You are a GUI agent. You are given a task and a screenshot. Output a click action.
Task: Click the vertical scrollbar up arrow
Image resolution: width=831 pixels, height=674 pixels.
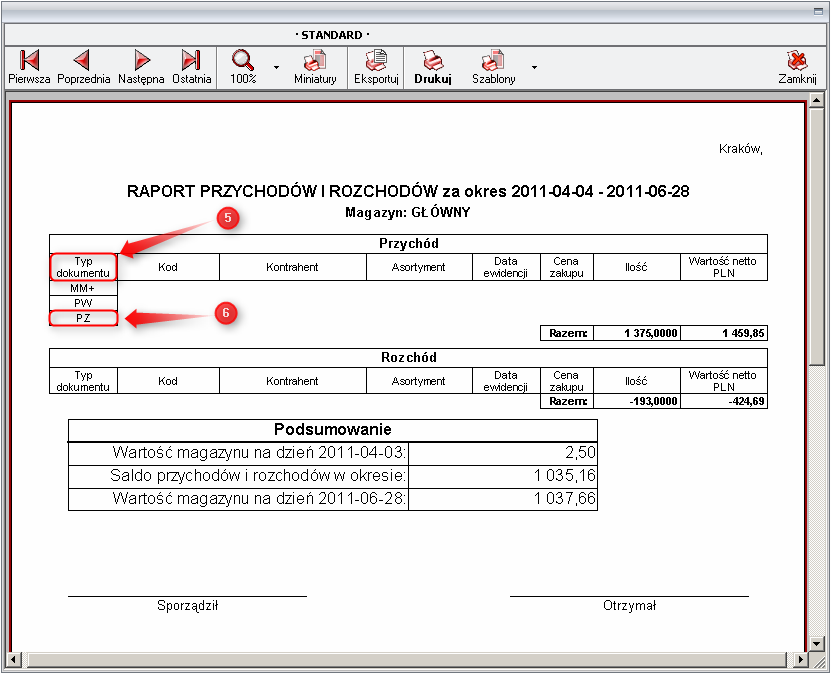point(817,101)
